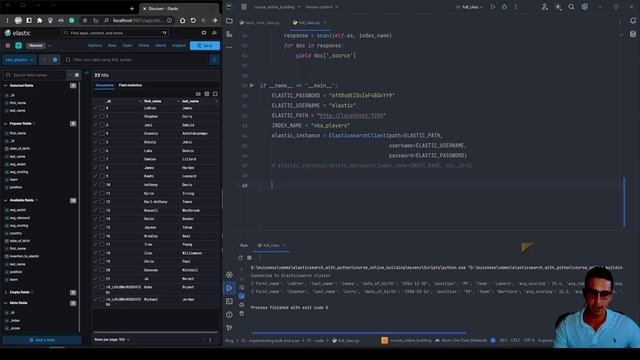
Task: Click the Open link in Discover toolbar
Action: pyautogui.click(x=127, y=46)
